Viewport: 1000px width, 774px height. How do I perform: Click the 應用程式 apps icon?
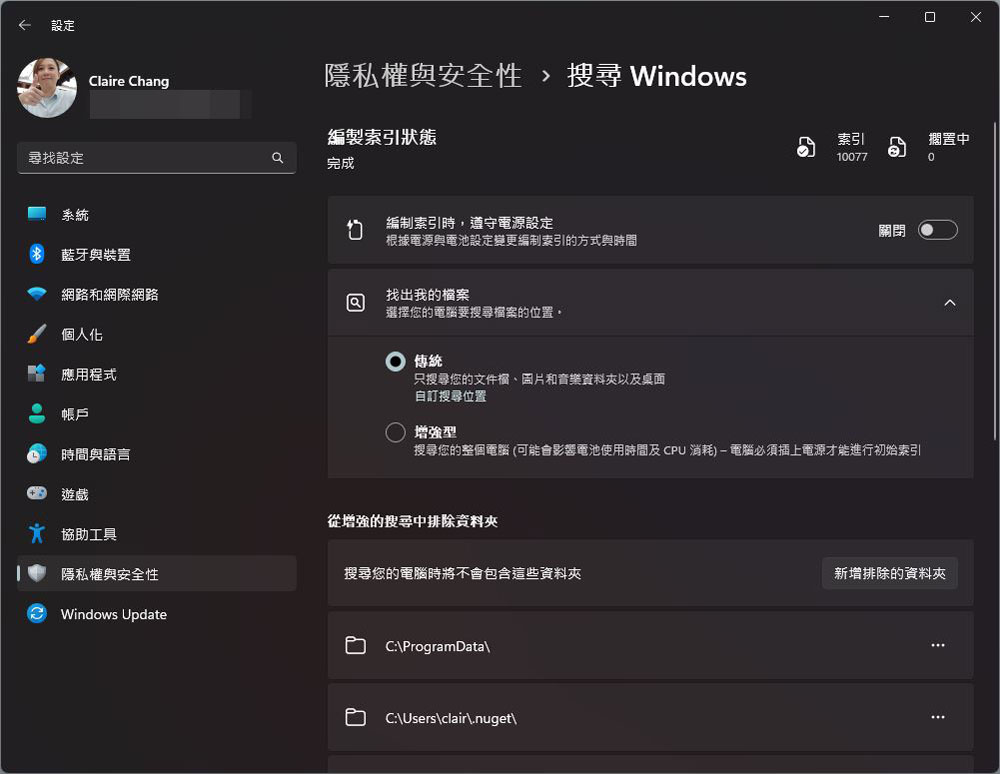pos(37,373)
